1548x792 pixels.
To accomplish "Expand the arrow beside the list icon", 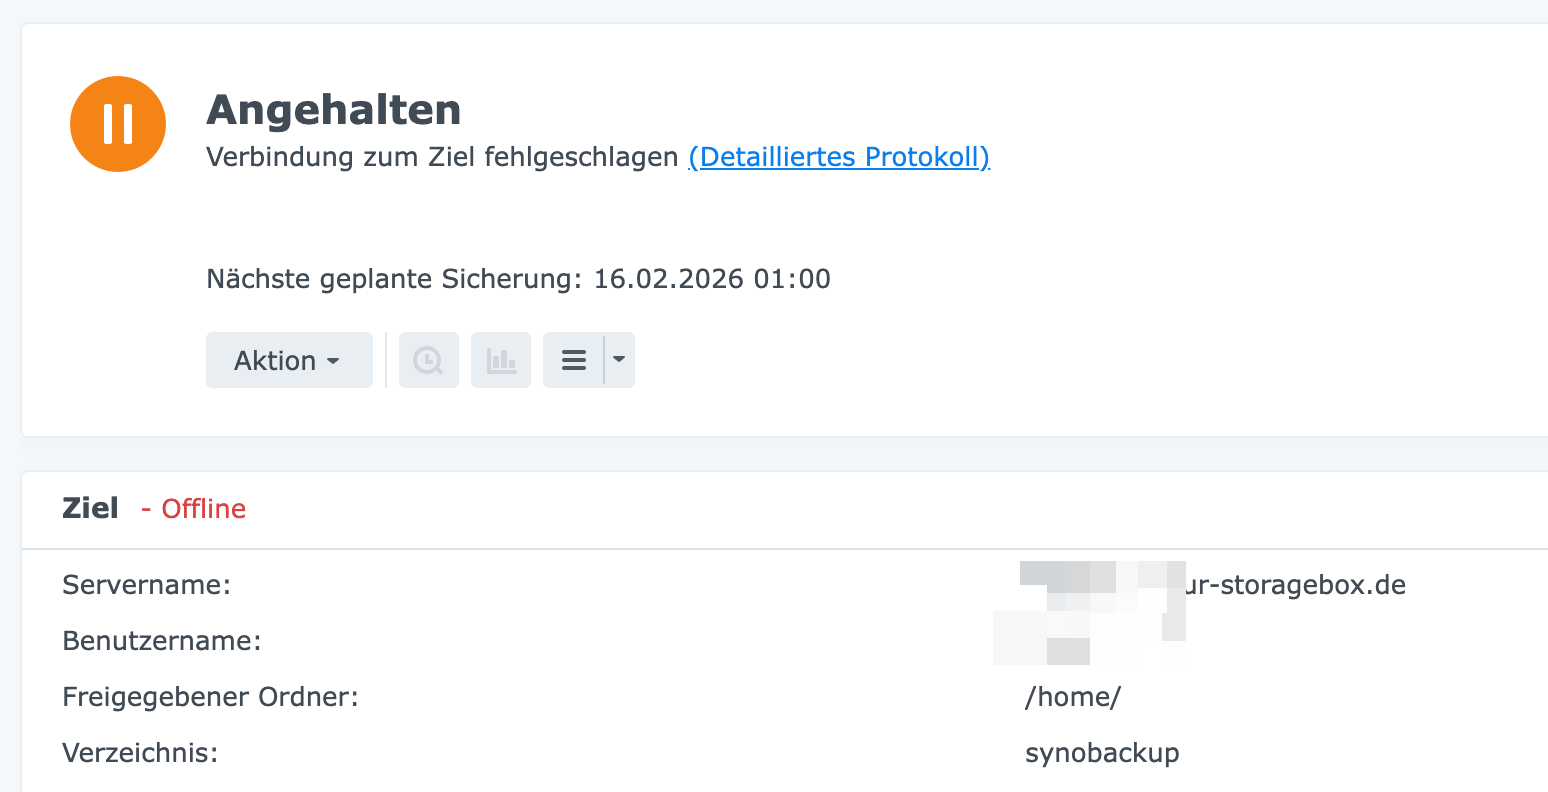I will click(x=619, y=360).
